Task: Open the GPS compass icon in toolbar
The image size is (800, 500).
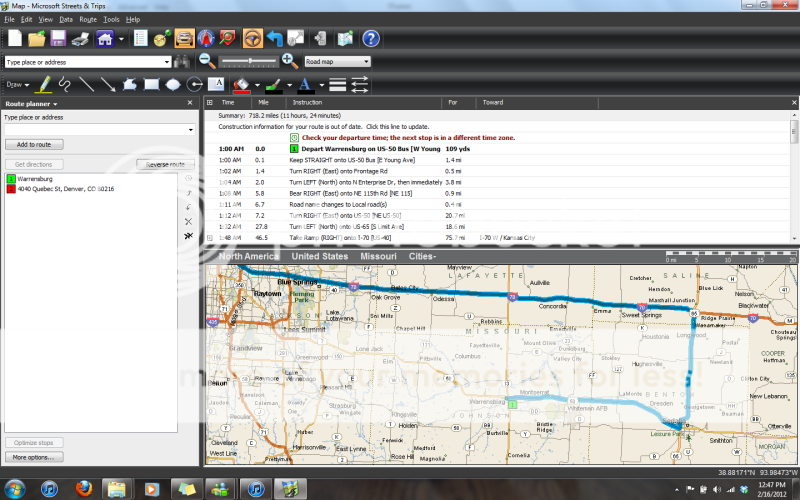Action: point(206,38)
